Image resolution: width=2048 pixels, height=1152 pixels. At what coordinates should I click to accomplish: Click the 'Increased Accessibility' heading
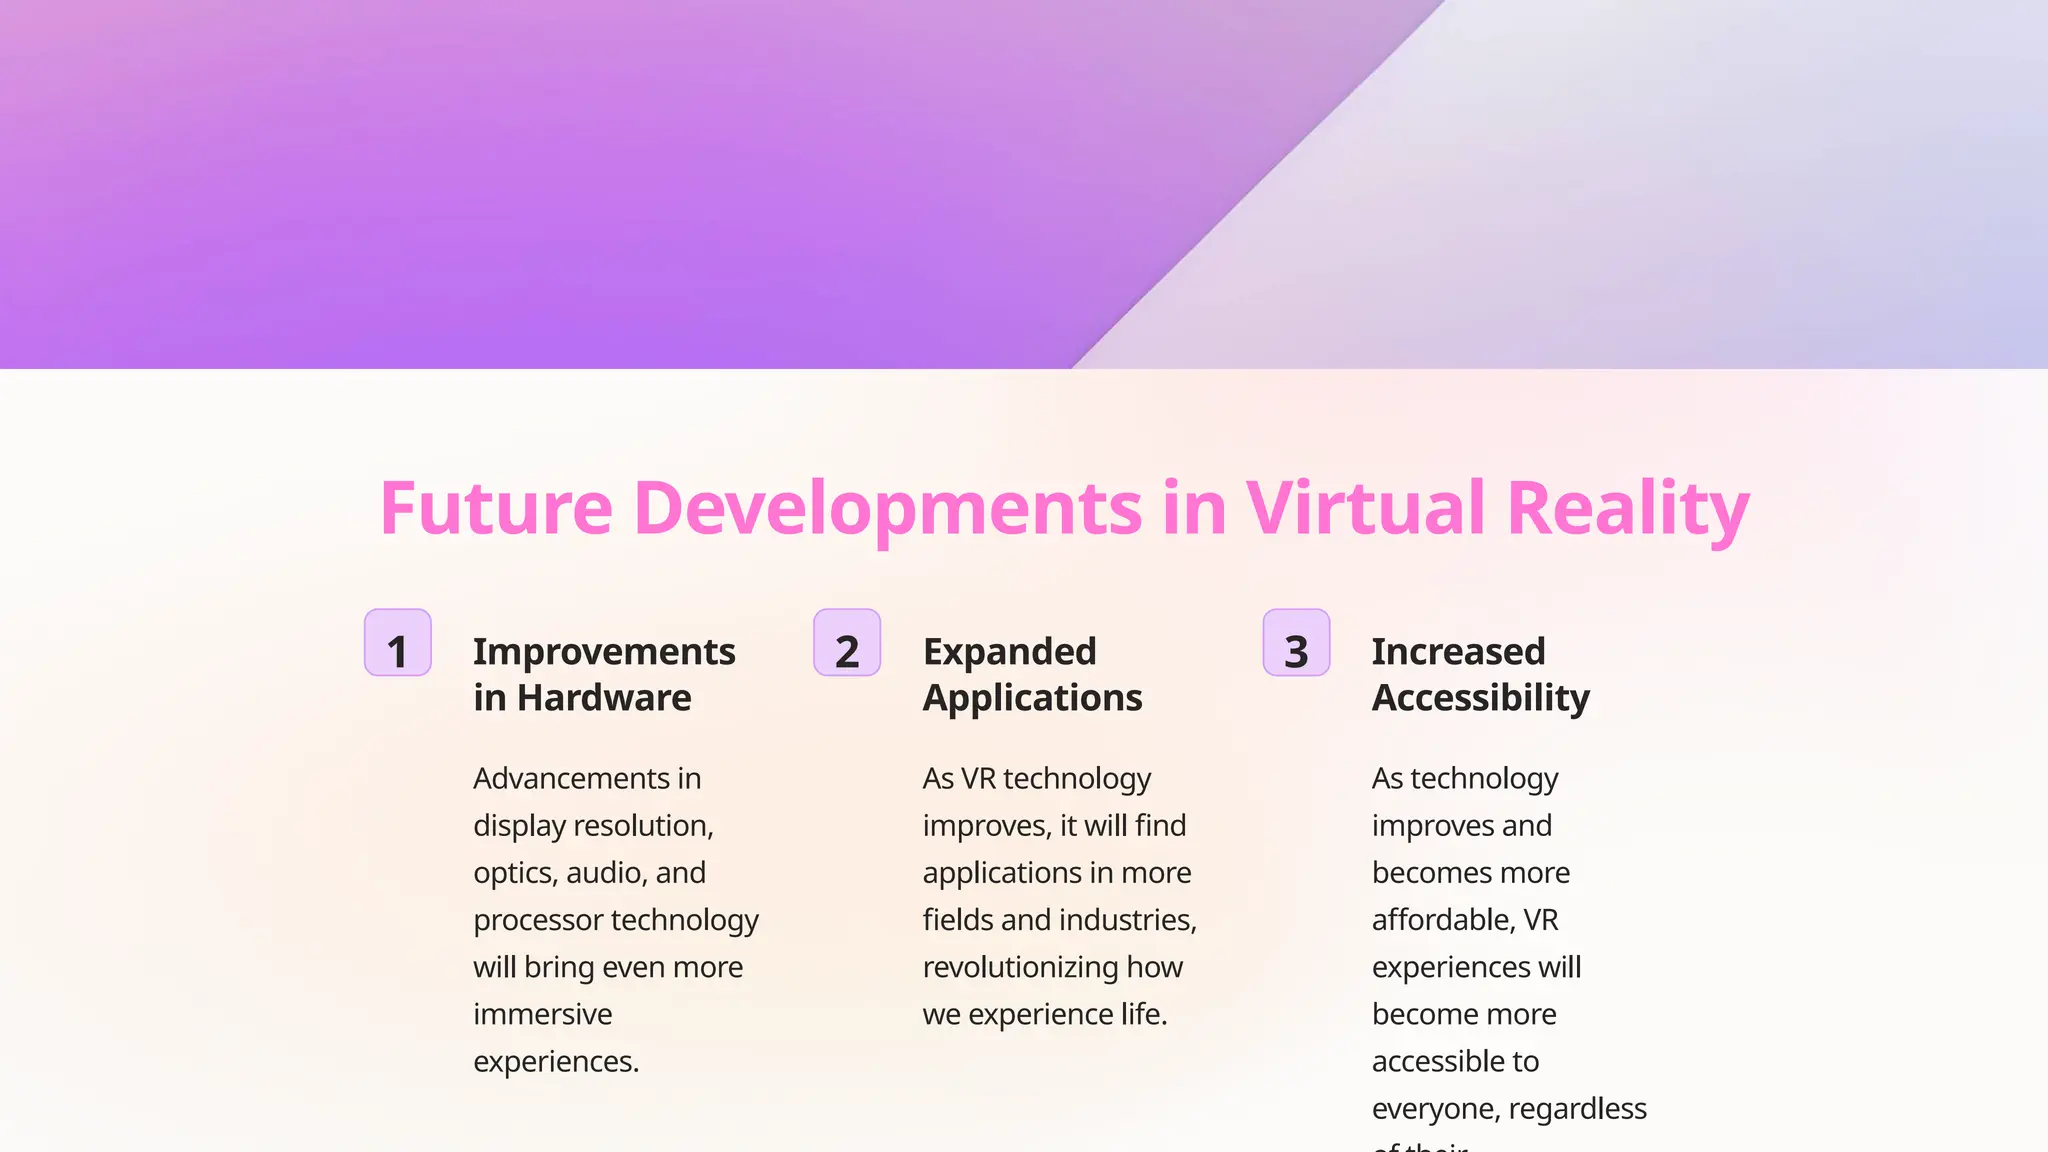click(1480, 674)
